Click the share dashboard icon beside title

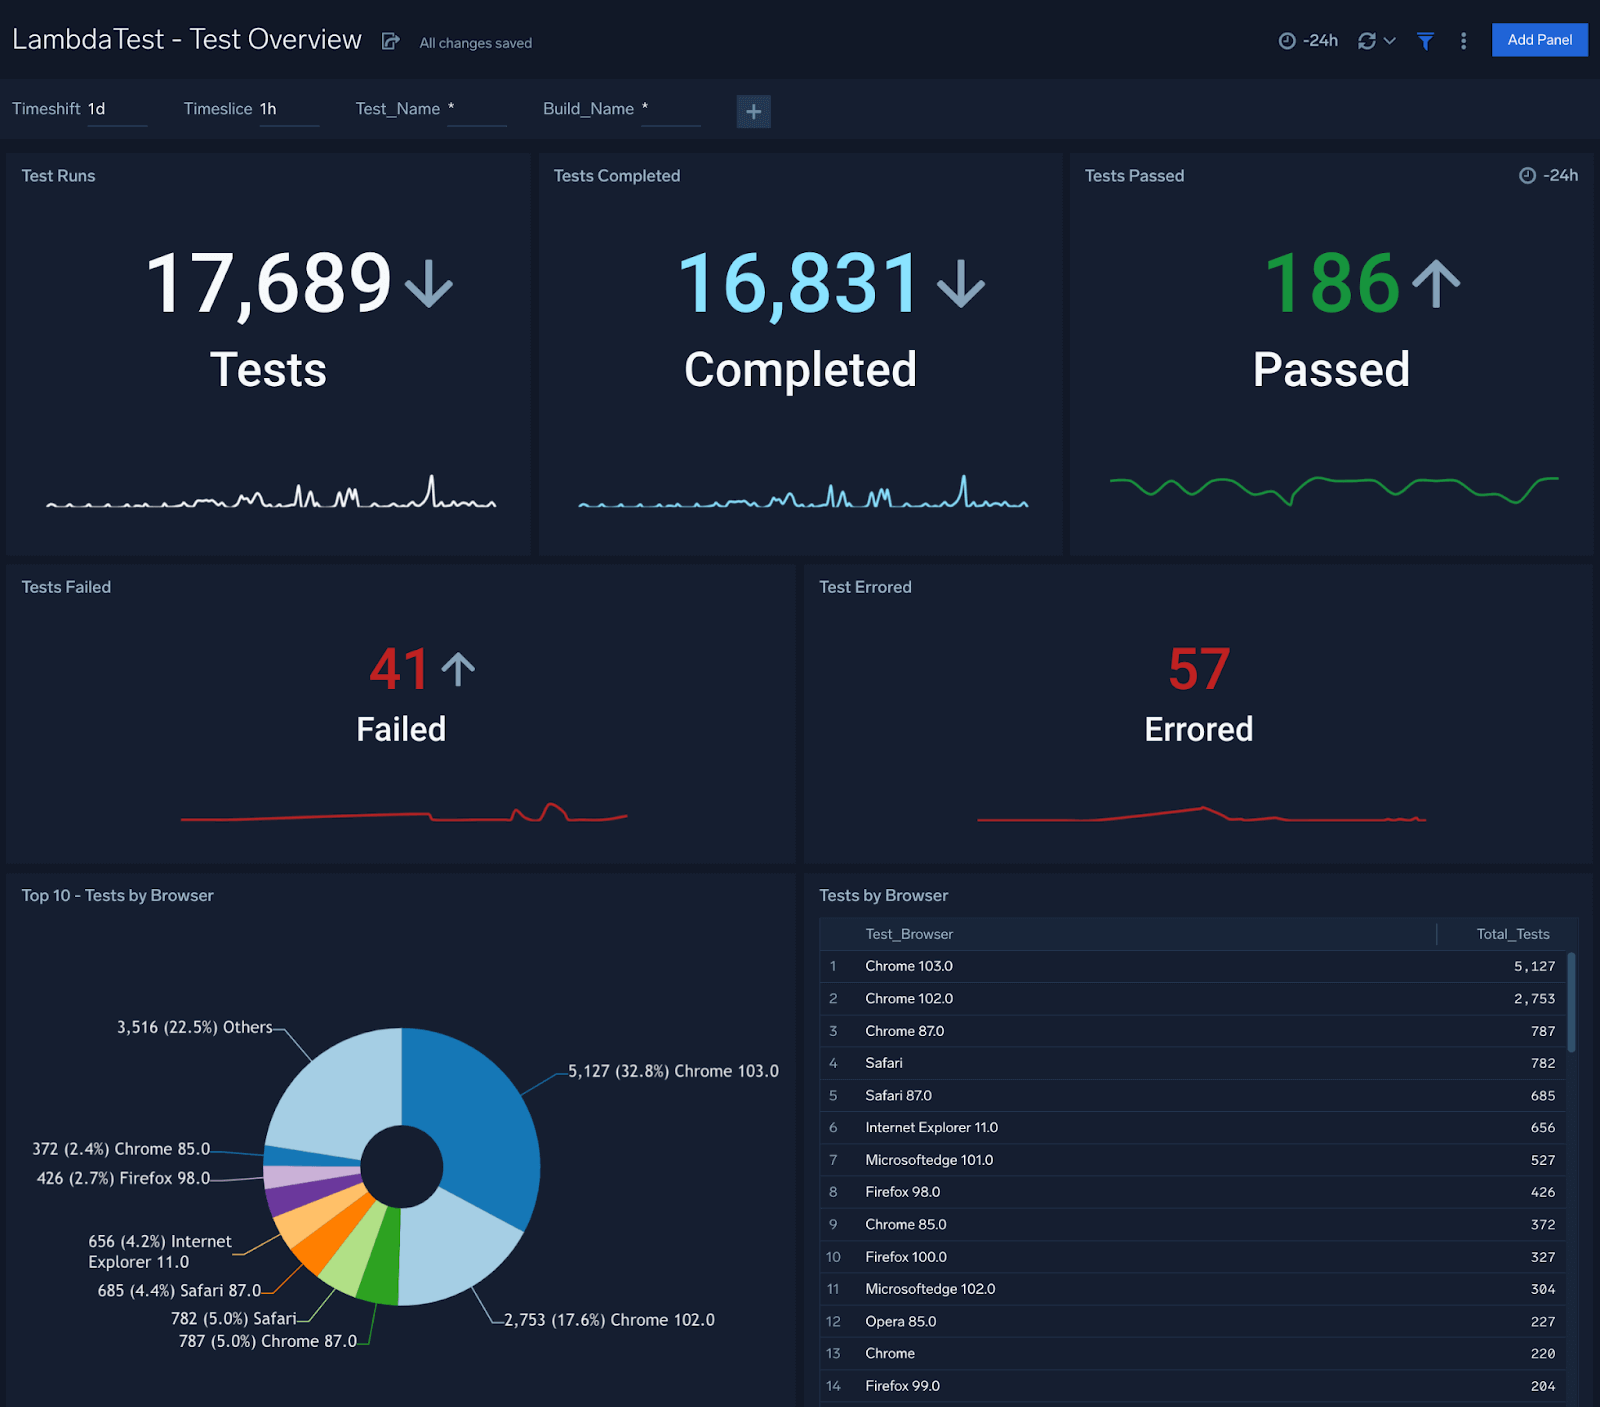(x=391, y=41)
